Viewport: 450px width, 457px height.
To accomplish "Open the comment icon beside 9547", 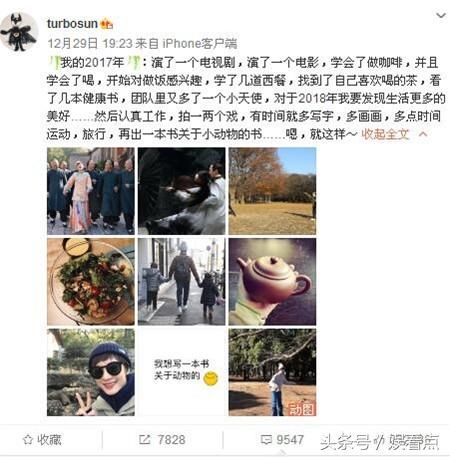I will pyautogui.click(x=266, y=440).
